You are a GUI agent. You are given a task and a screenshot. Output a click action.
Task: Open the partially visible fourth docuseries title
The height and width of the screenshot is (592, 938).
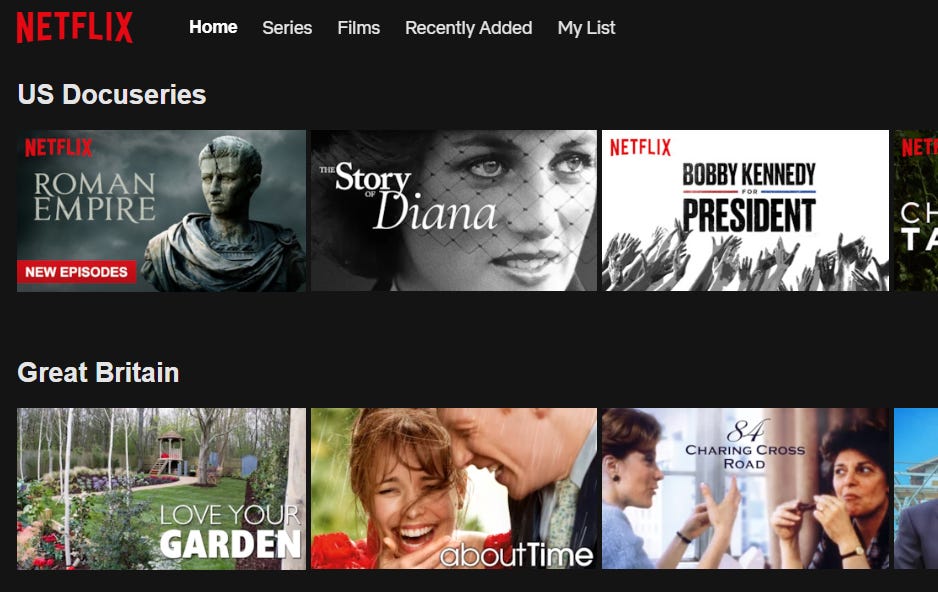[x=916, y=210]
